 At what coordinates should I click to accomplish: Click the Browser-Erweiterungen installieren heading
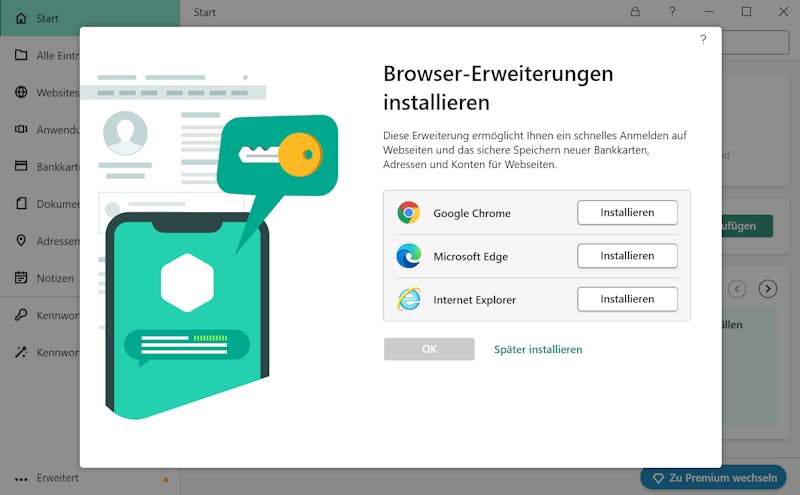coord(498,88)
